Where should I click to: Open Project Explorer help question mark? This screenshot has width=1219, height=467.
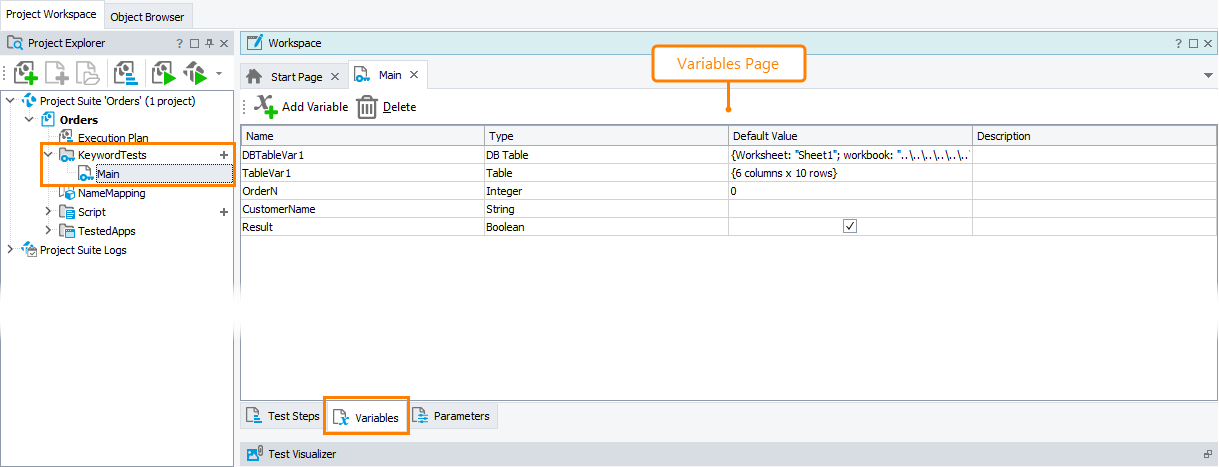pyautogui.click(x=180, y=44)
